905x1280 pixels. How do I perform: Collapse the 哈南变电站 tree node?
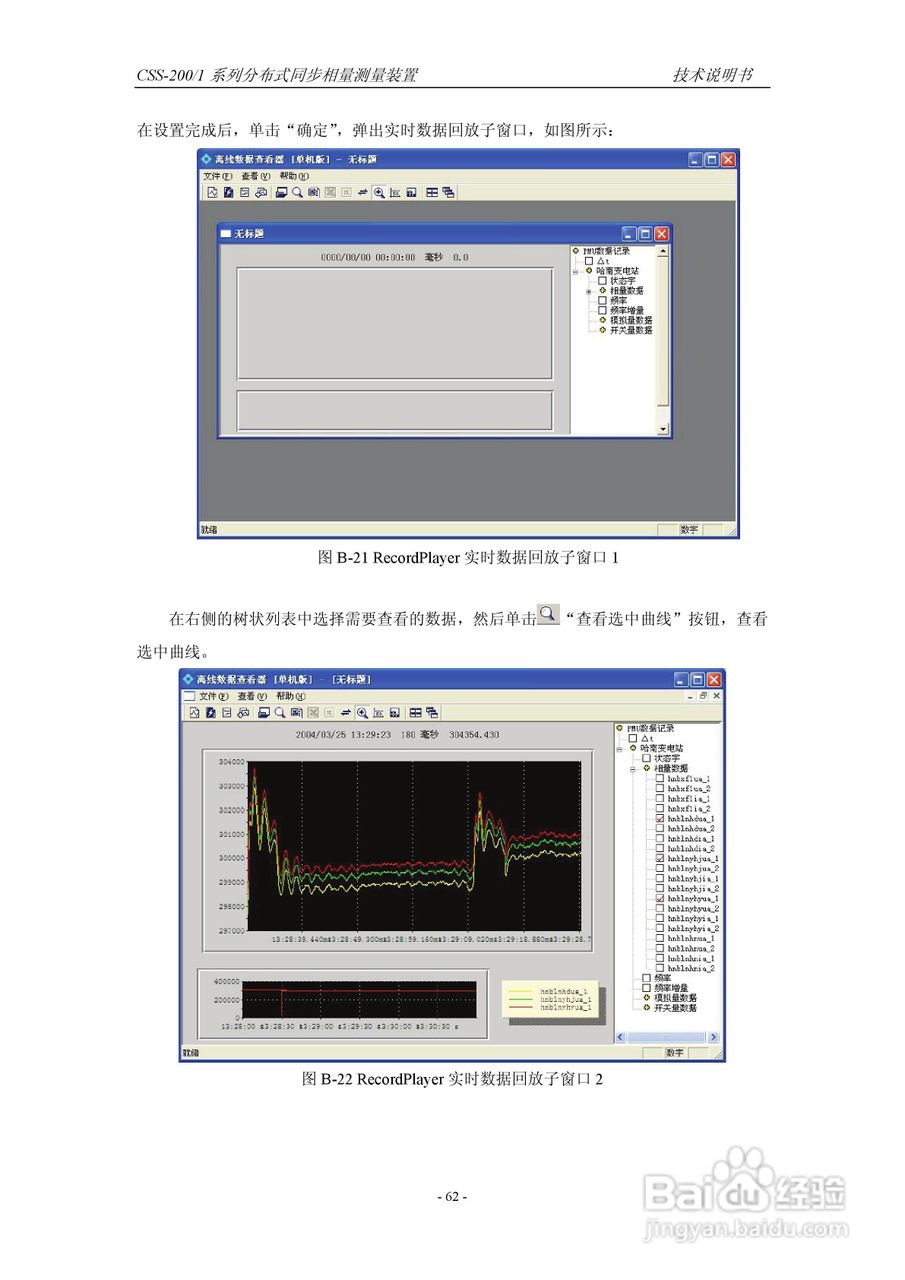click(x=619, y=749)
